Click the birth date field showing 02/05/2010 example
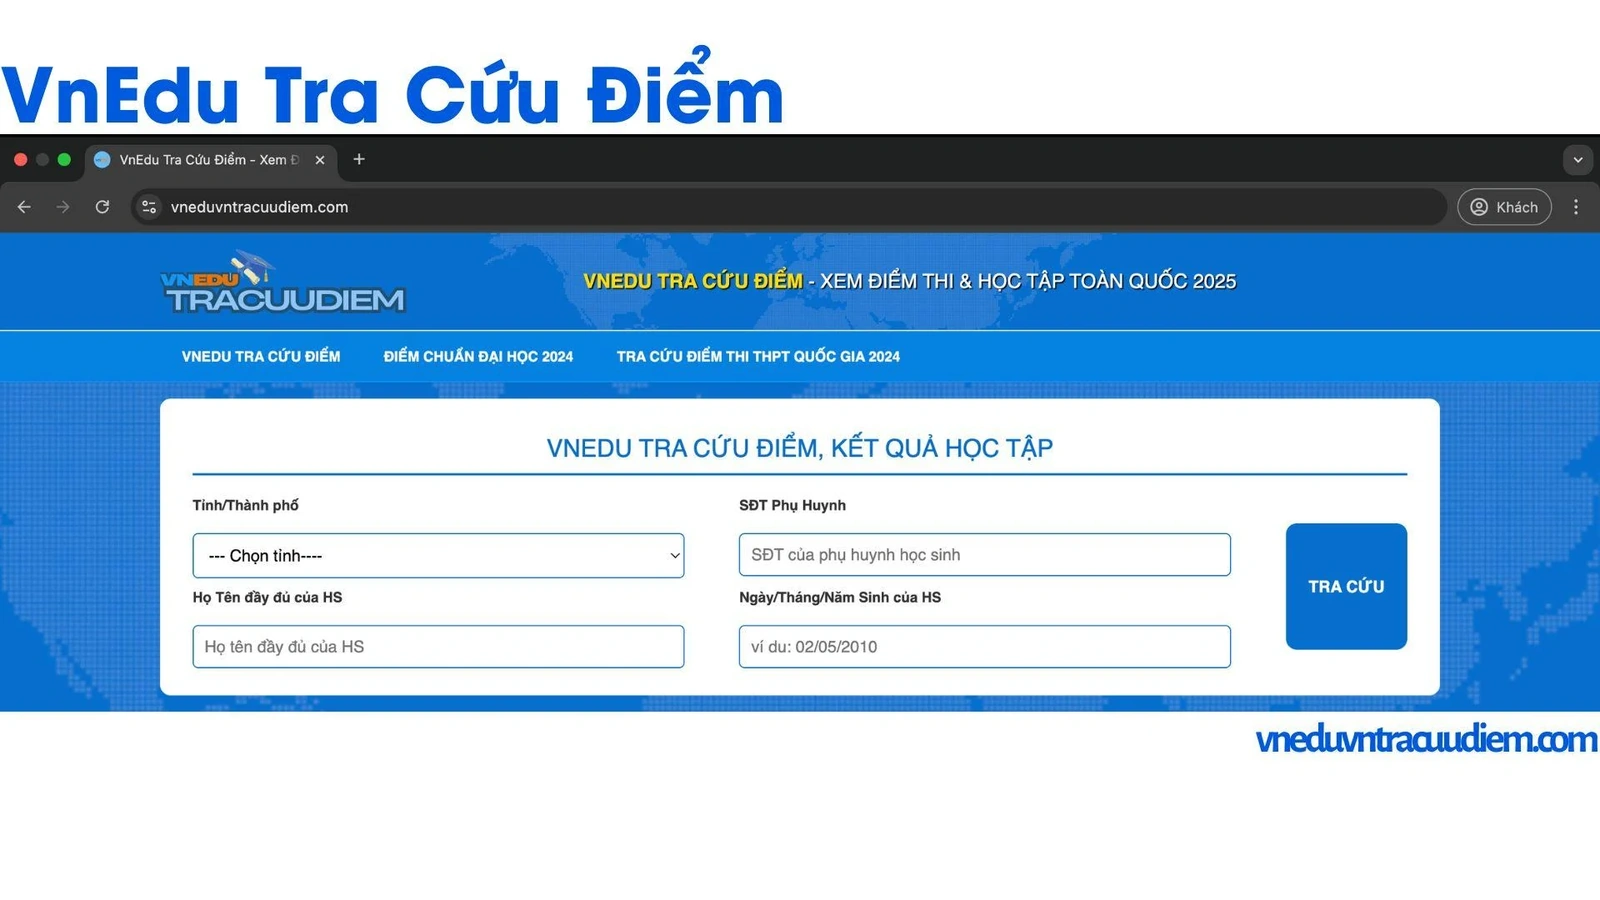This screenshot has height=900, width=1600. (x=983, y=646)
